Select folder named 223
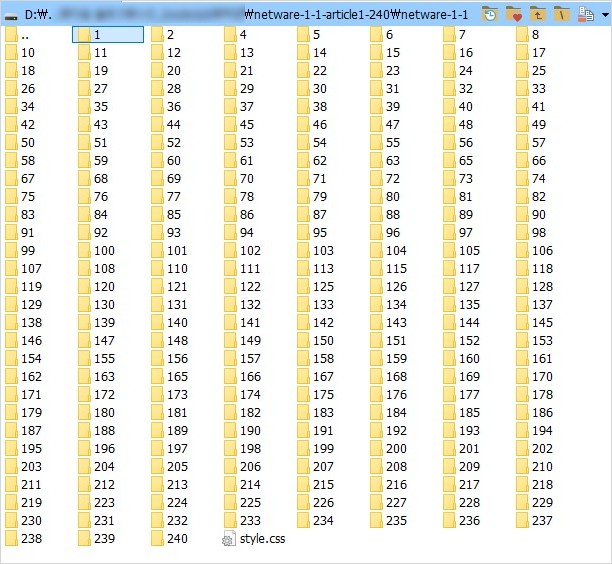Viewport: 612px width, 564px height. click(x=97, y=502)
